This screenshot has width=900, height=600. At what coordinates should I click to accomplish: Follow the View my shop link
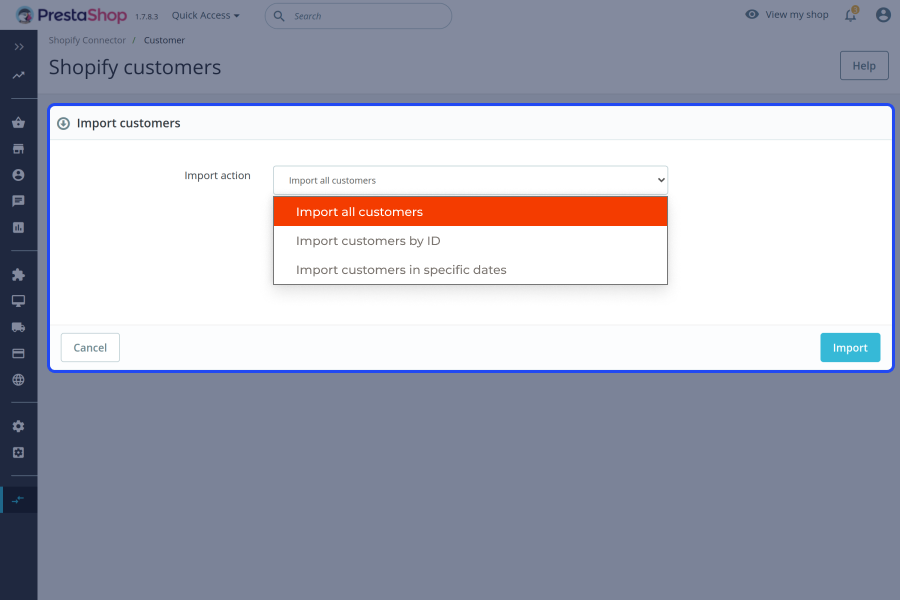787,15
